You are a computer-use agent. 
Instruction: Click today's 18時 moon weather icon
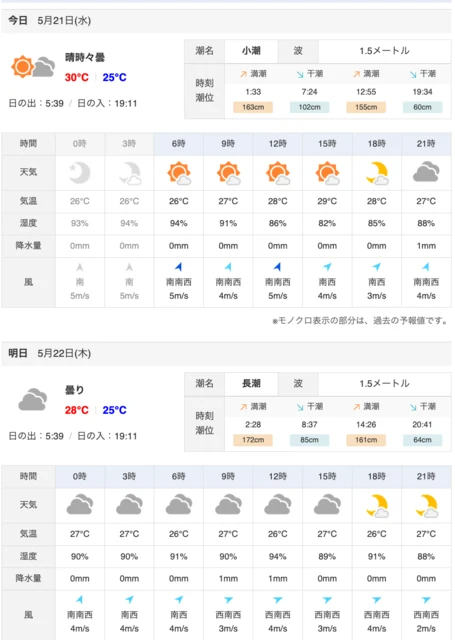377,173
